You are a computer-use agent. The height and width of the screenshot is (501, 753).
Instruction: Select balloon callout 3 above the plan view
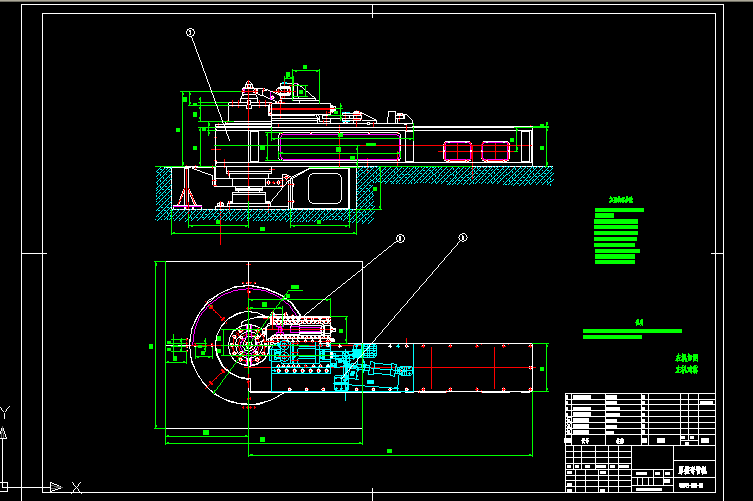click(x=462, y=239)
